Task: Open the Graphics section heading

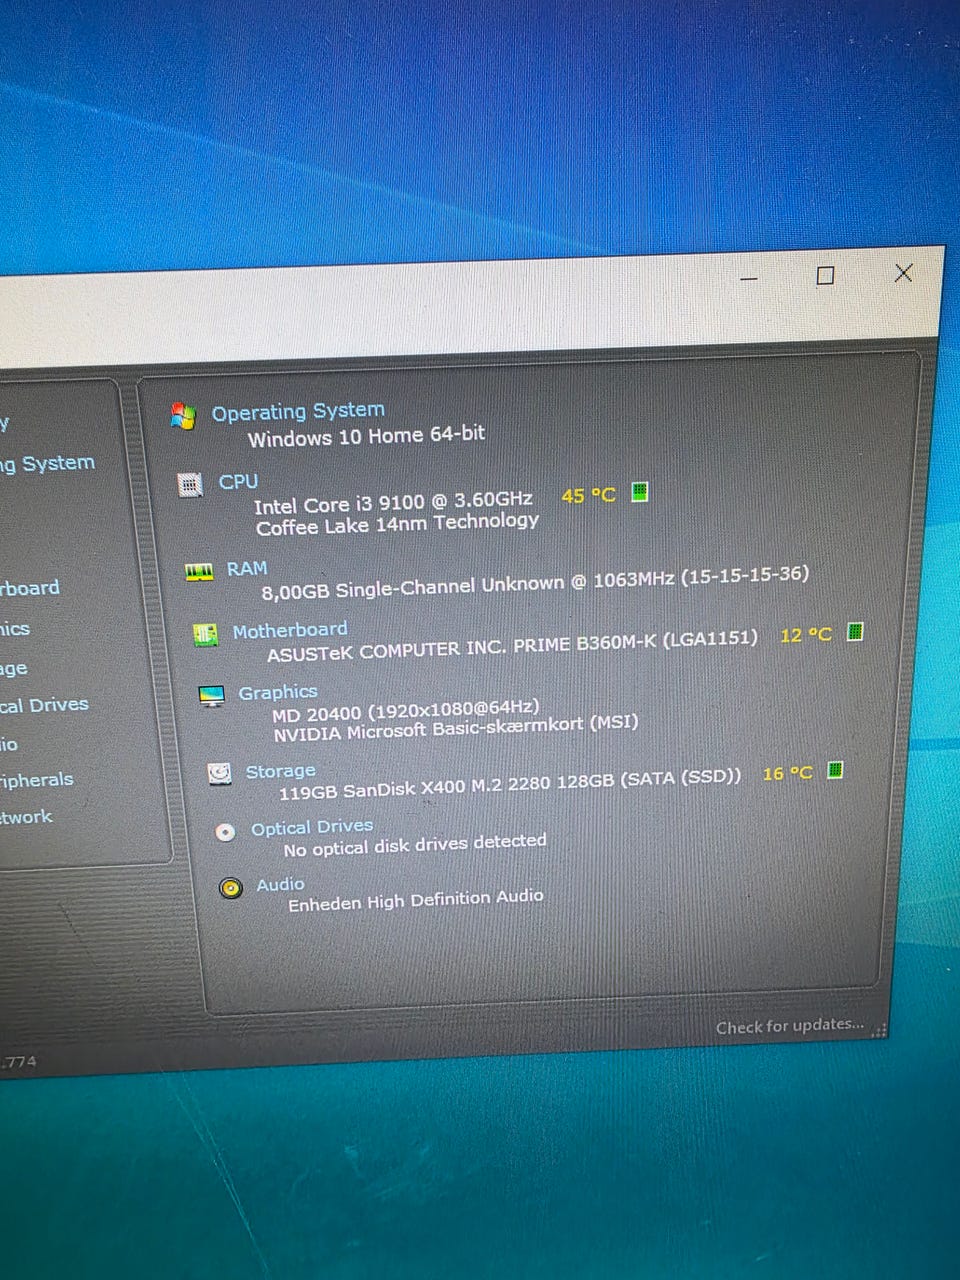Action: pos(277,692)
